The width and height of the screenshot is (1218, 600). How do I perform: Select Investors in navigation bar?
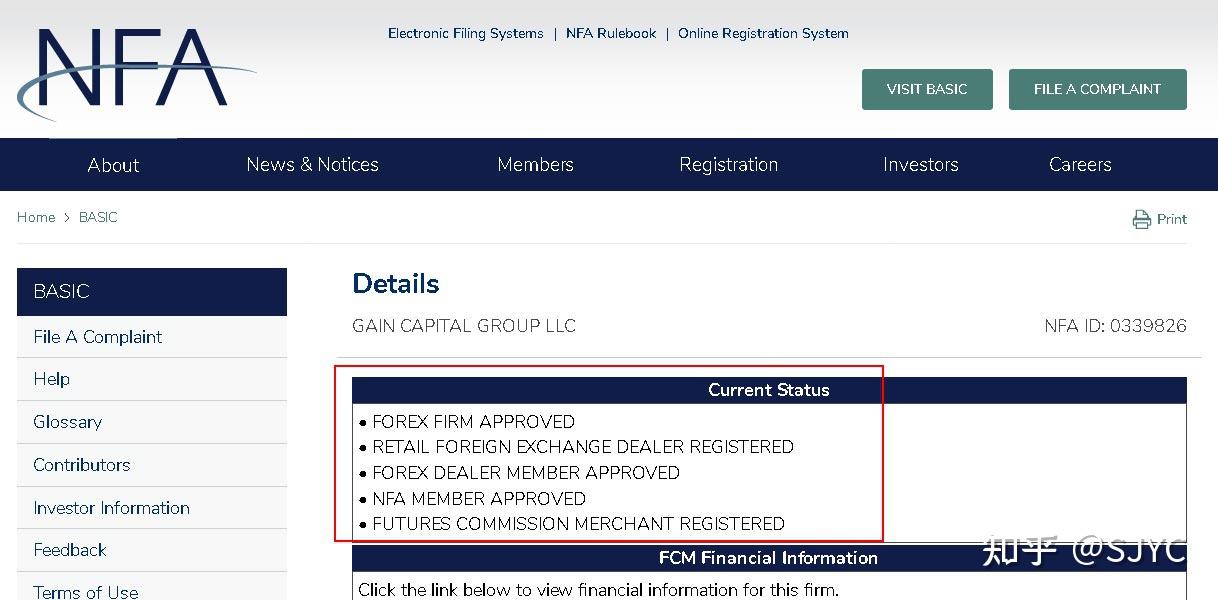[x=920, y=165]
